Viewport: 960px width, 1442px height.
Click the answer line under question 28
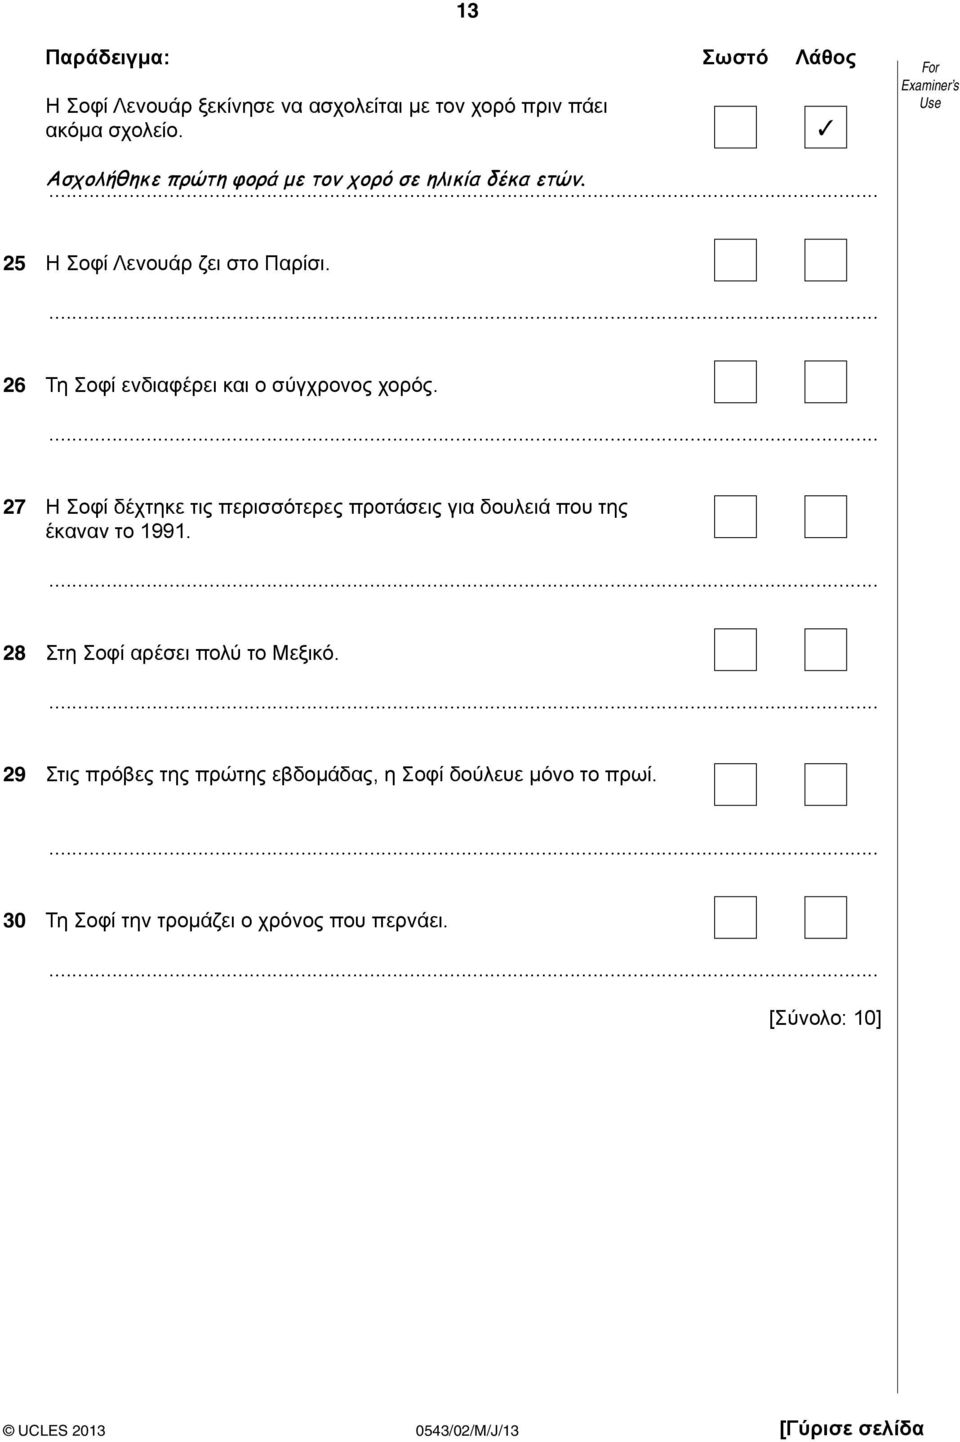[x=462, y=704]
